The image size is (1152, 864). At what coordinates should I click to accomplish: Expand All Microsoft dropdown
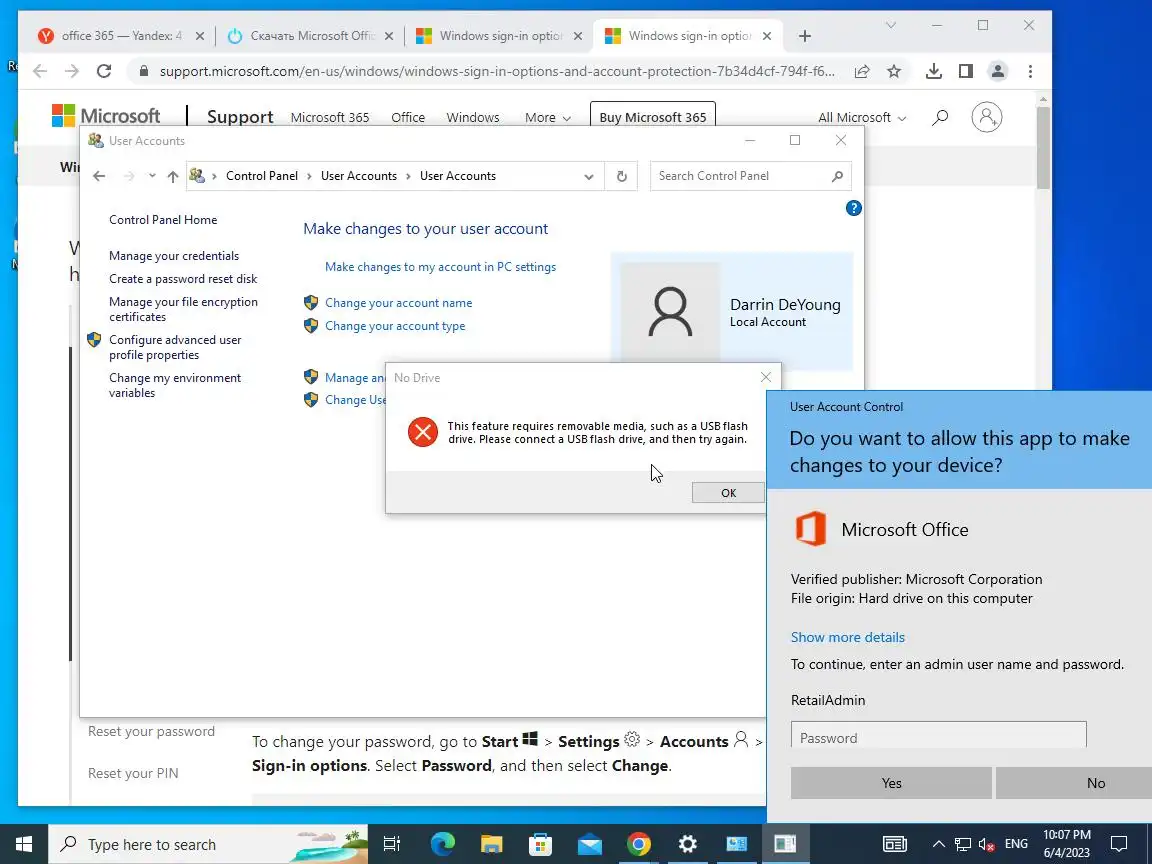862,118
